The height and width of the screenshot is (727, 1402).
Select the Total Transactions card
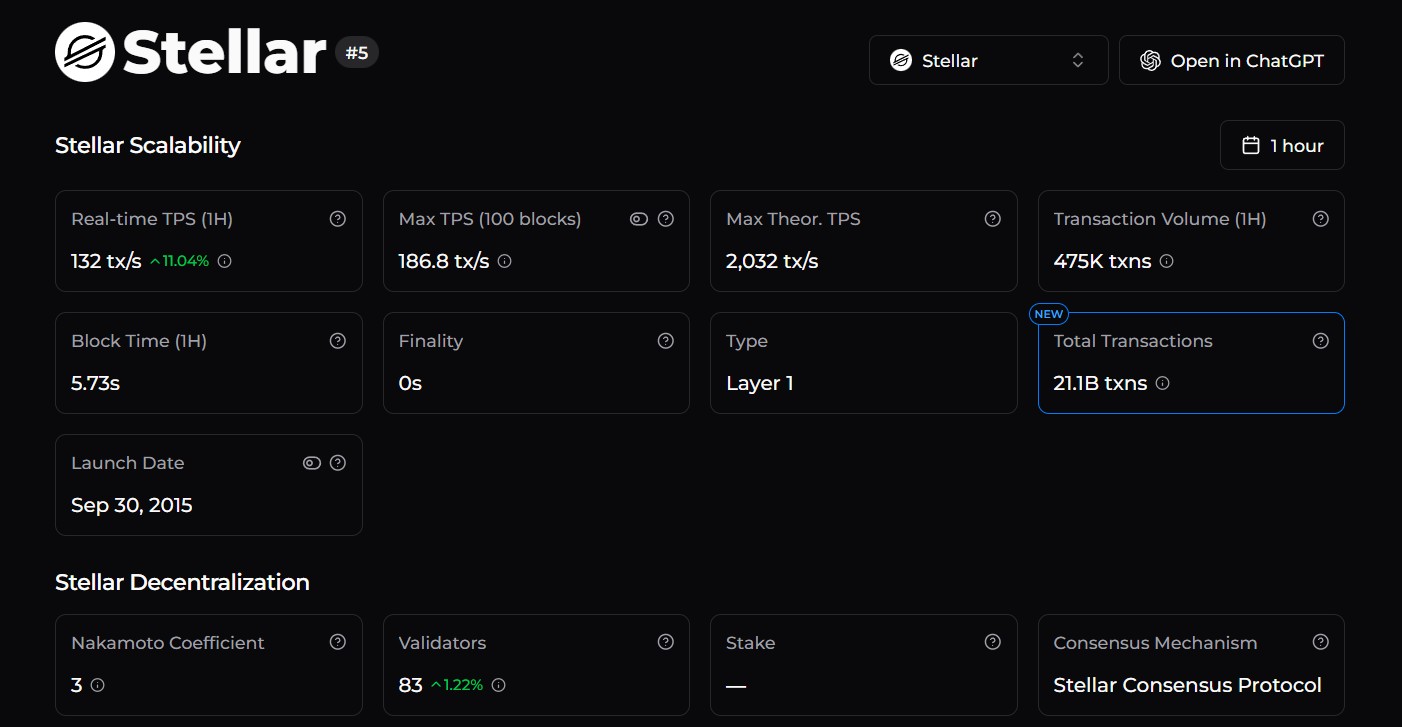click(1191, 363)
